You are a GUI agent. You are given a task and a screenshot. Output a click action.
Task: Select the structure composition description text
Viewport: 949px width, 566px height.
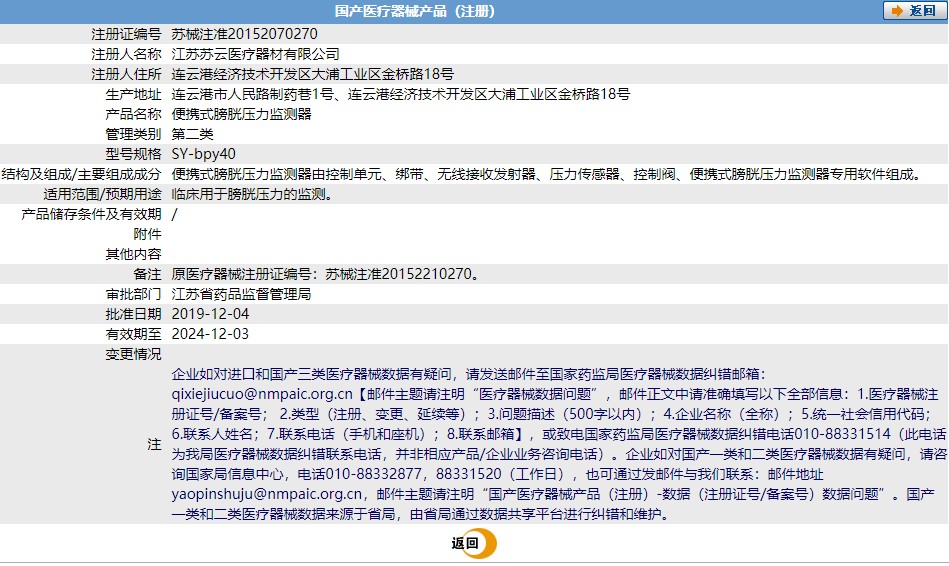coord(549,174)
